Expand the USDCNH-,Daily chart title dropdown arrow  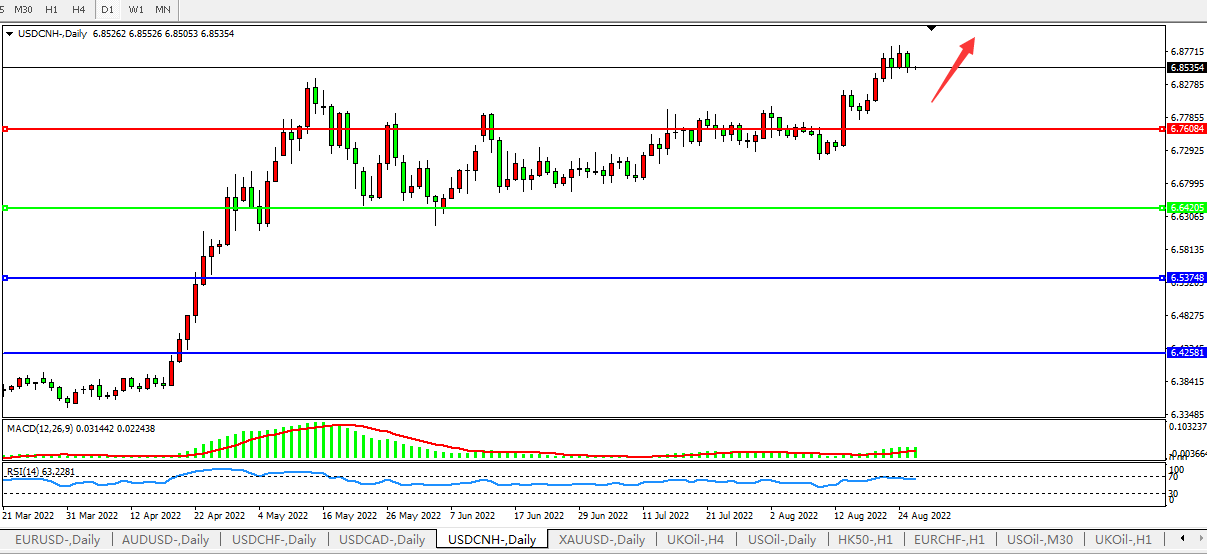pyautogui.click(x=9, y=34)
